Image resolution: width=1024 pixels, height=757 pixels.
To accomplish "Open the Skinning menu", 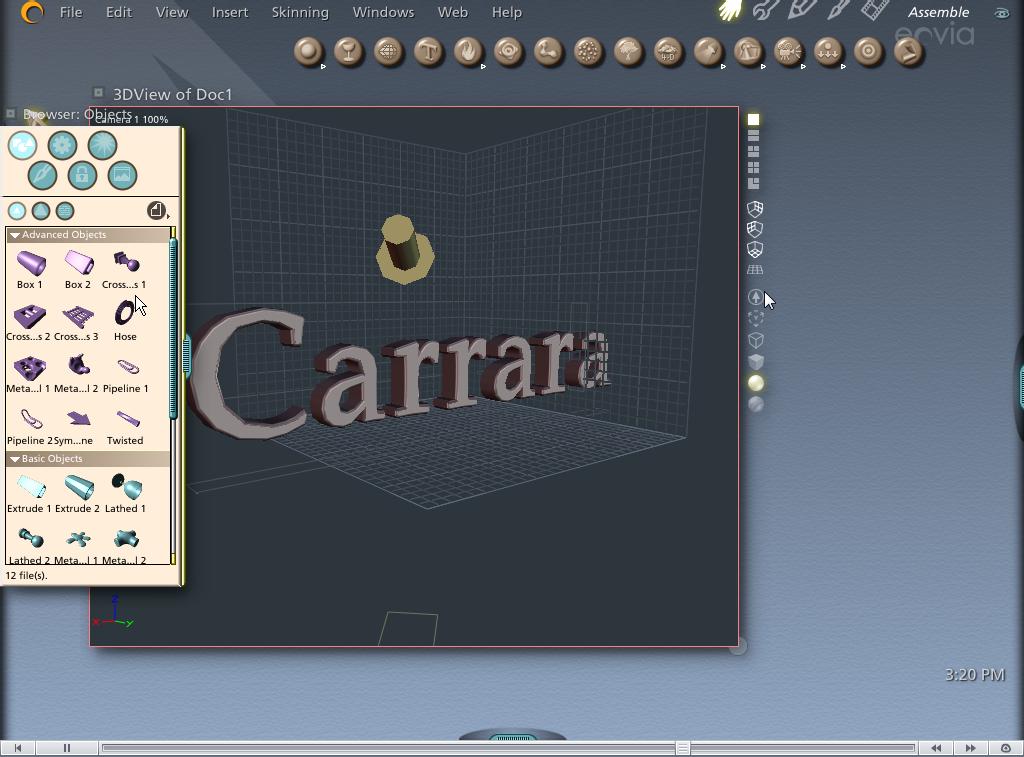I will (x=300, y=12).
